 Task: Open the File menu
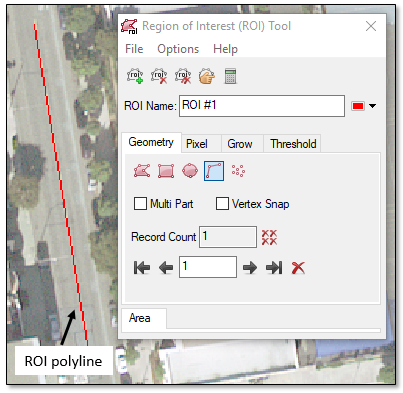(134, 49)
